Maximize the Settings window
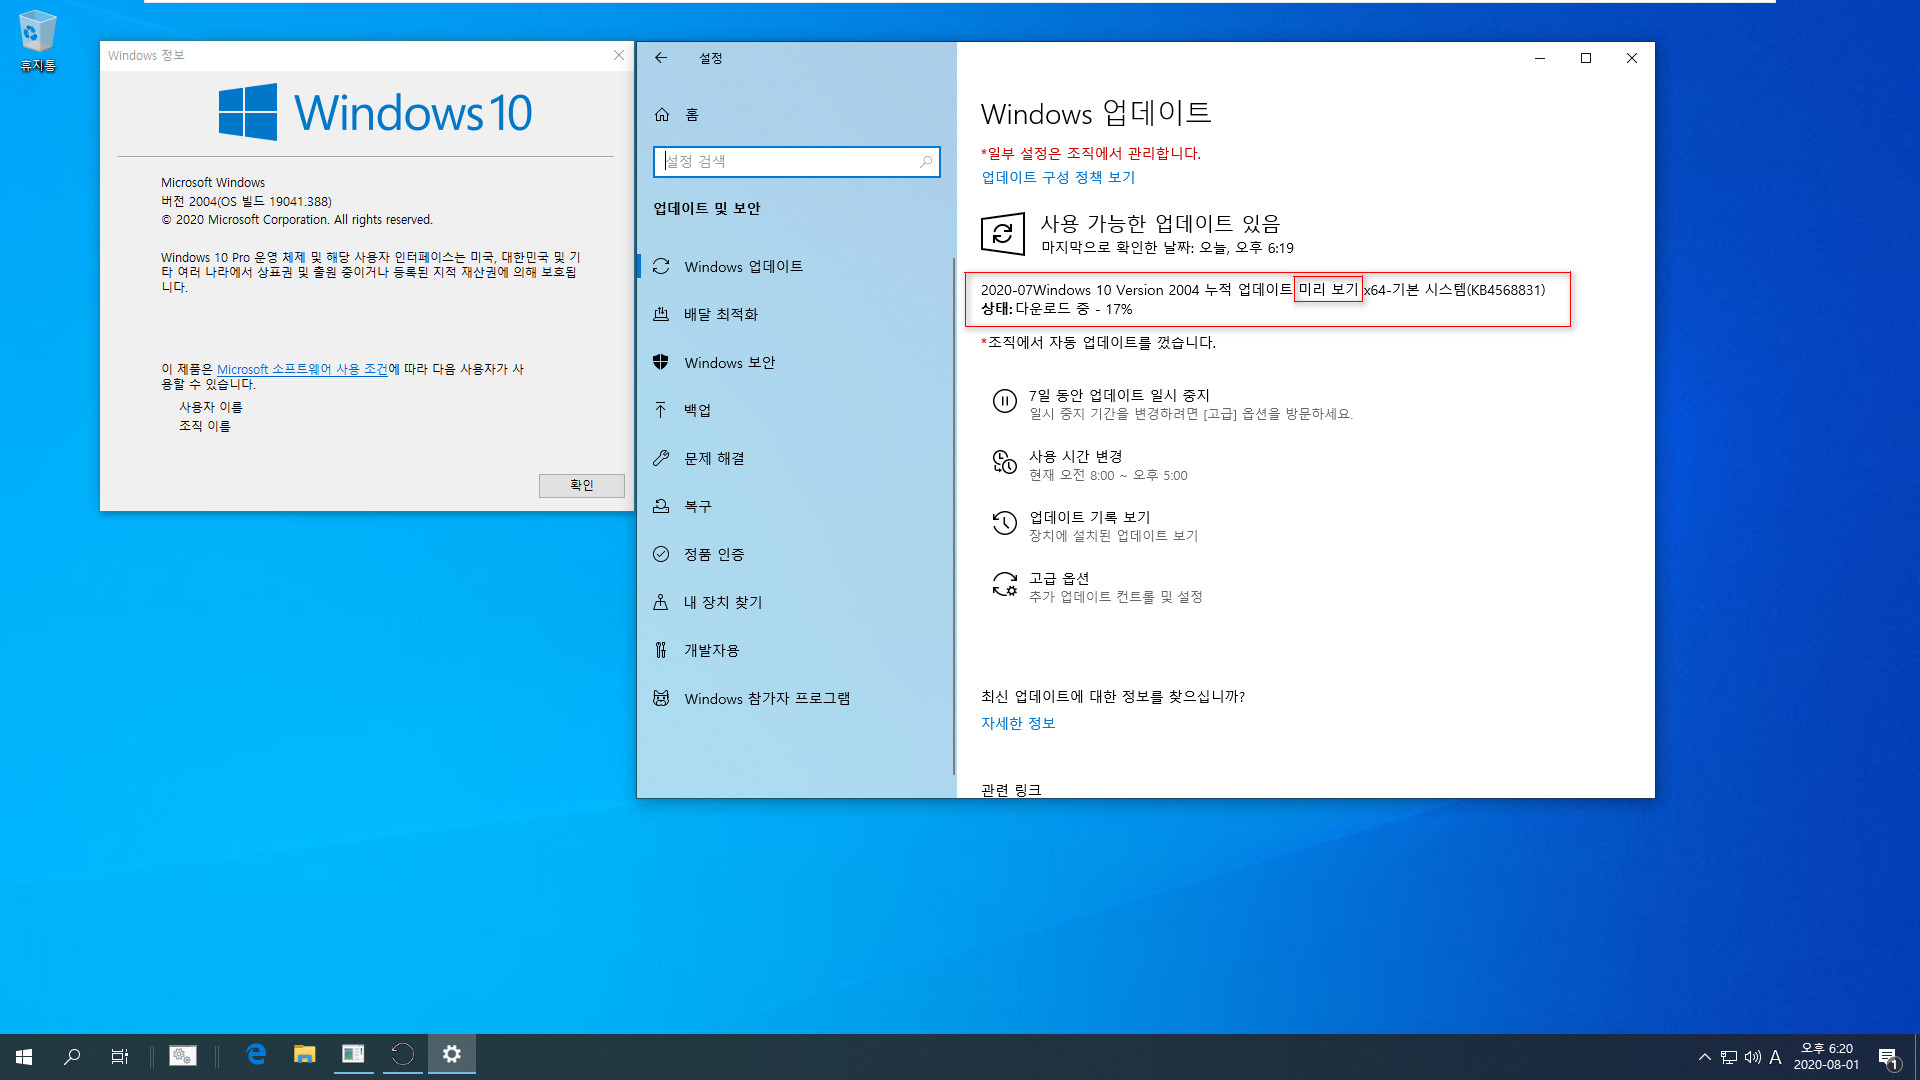1920x1080 pixels. point(1586,58)
